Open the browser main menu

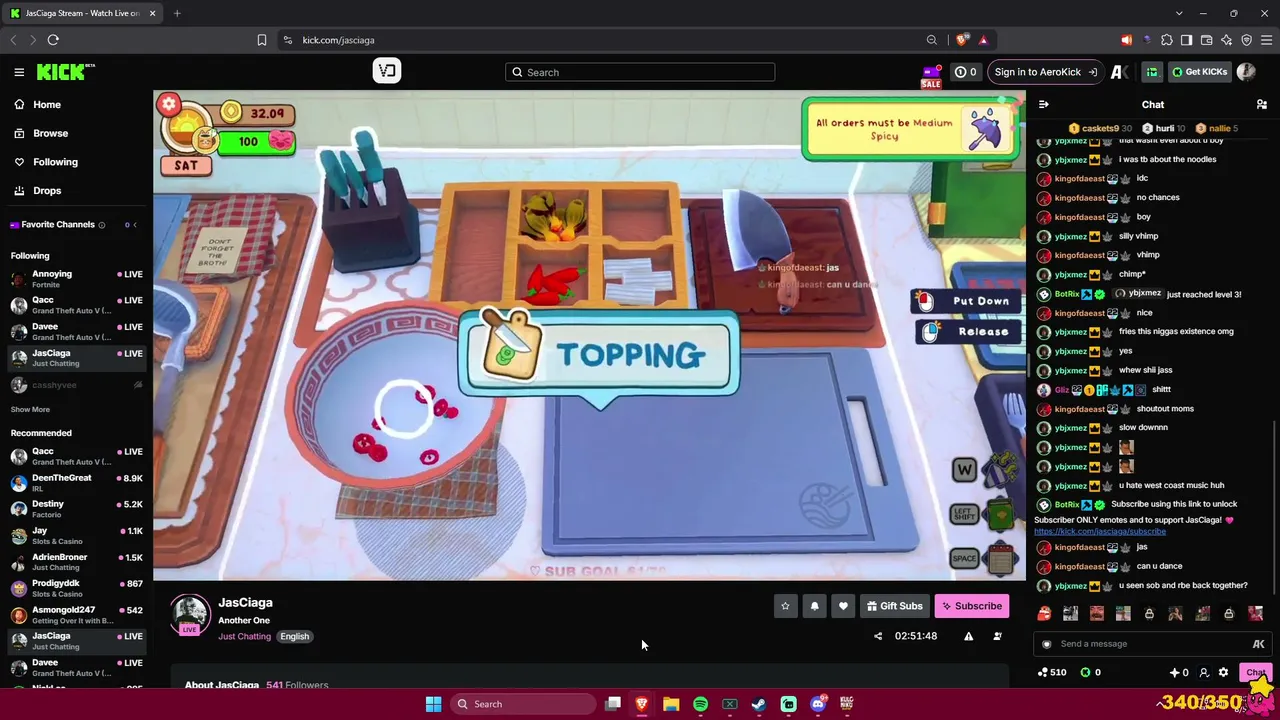pos(1266,40)
